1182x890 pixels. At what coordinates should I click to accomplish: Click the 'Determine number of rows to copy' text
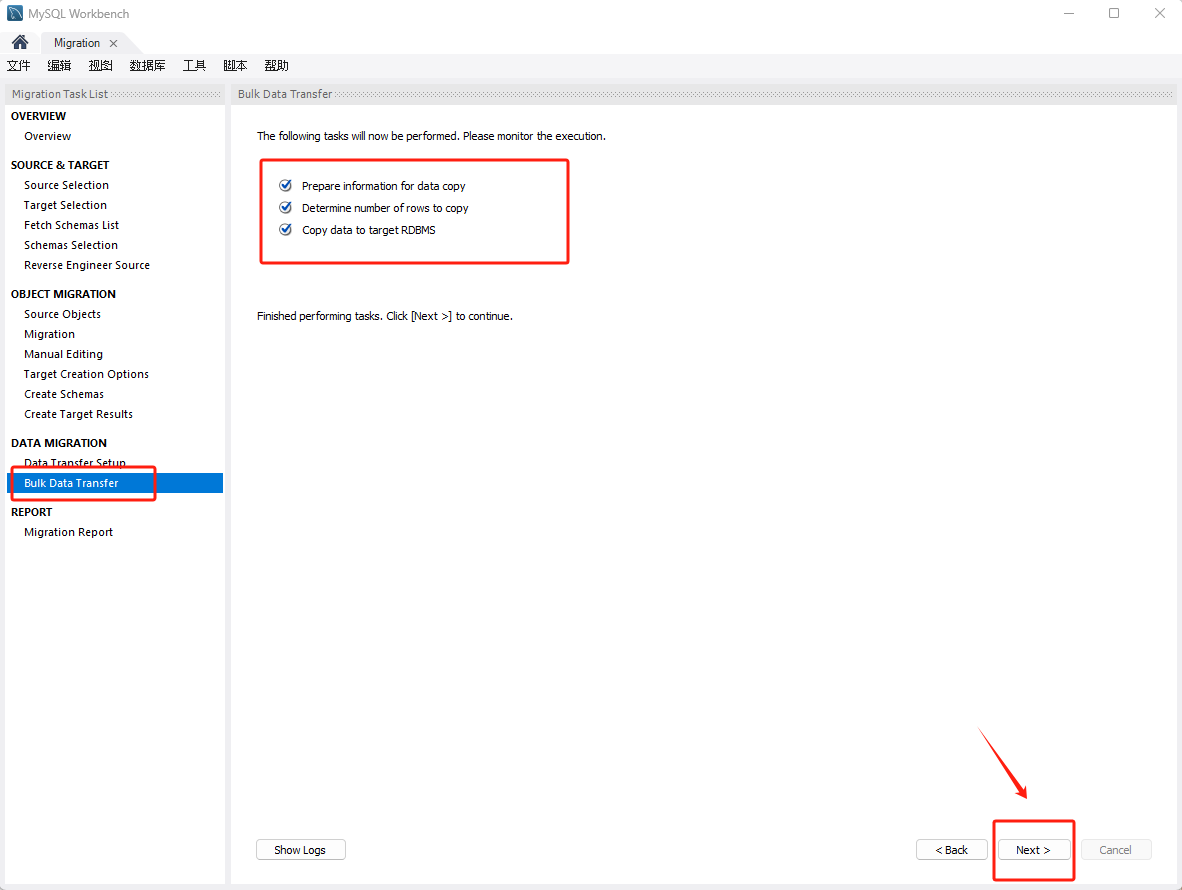tap(385, 208)
